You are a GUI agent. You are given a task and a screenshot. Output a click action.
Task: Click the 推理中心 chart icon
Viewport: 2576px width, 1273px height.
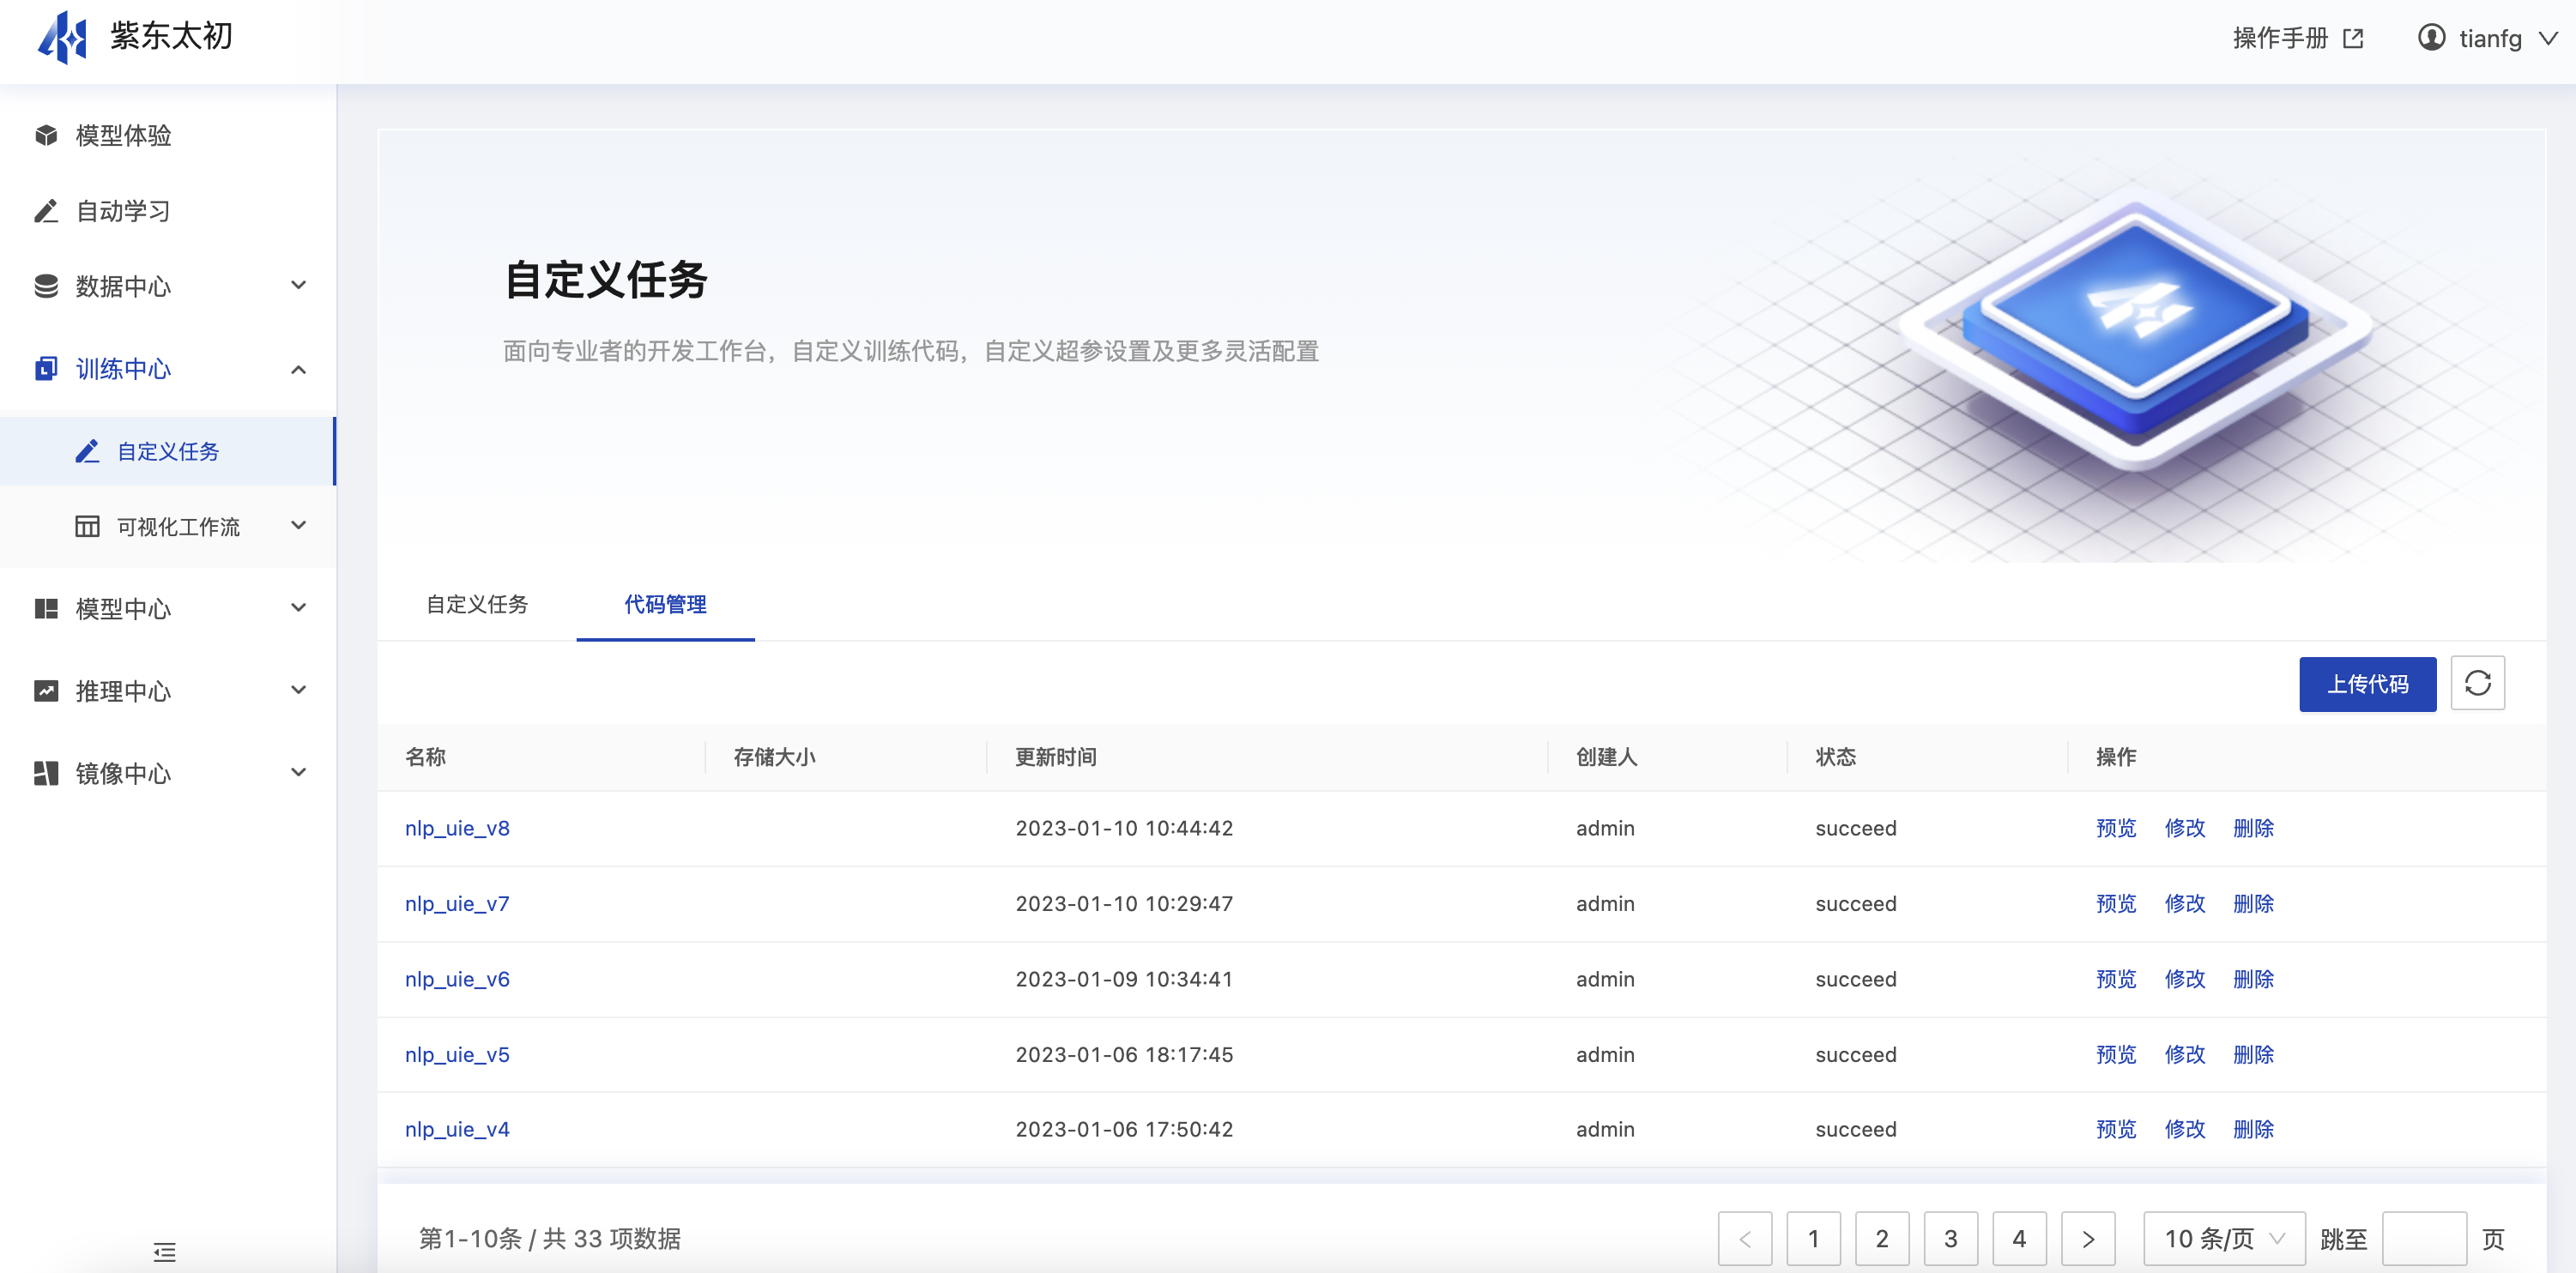[x=46, y=691]
